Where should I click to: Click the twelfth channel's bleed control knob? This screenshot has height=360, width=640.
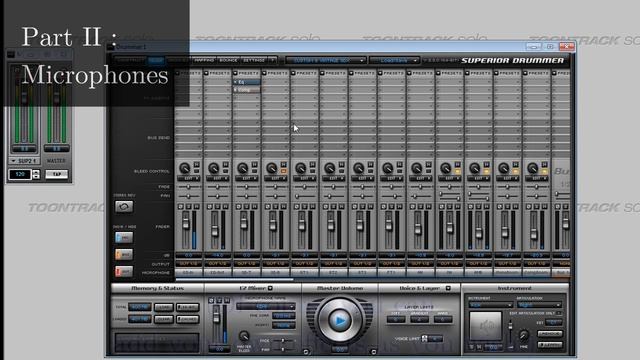tap(503, 168)
